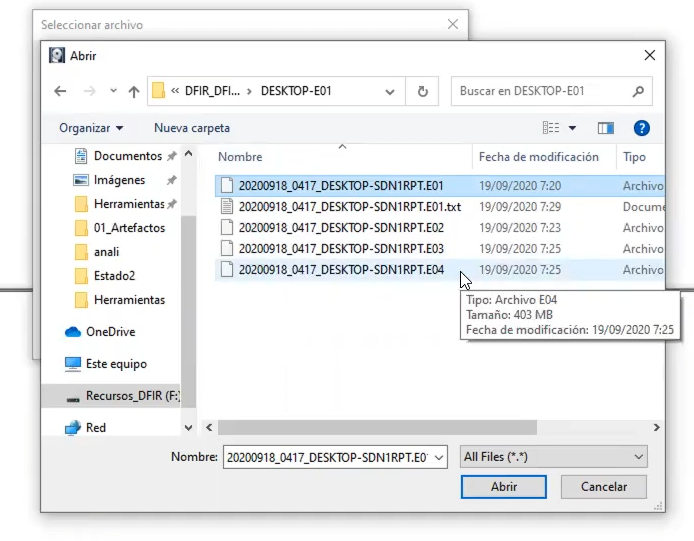Image resolution: width=694 pixels, height=541 pixels.
Task: Select OneDrive in the navigation pane
Action: point(110,332)
